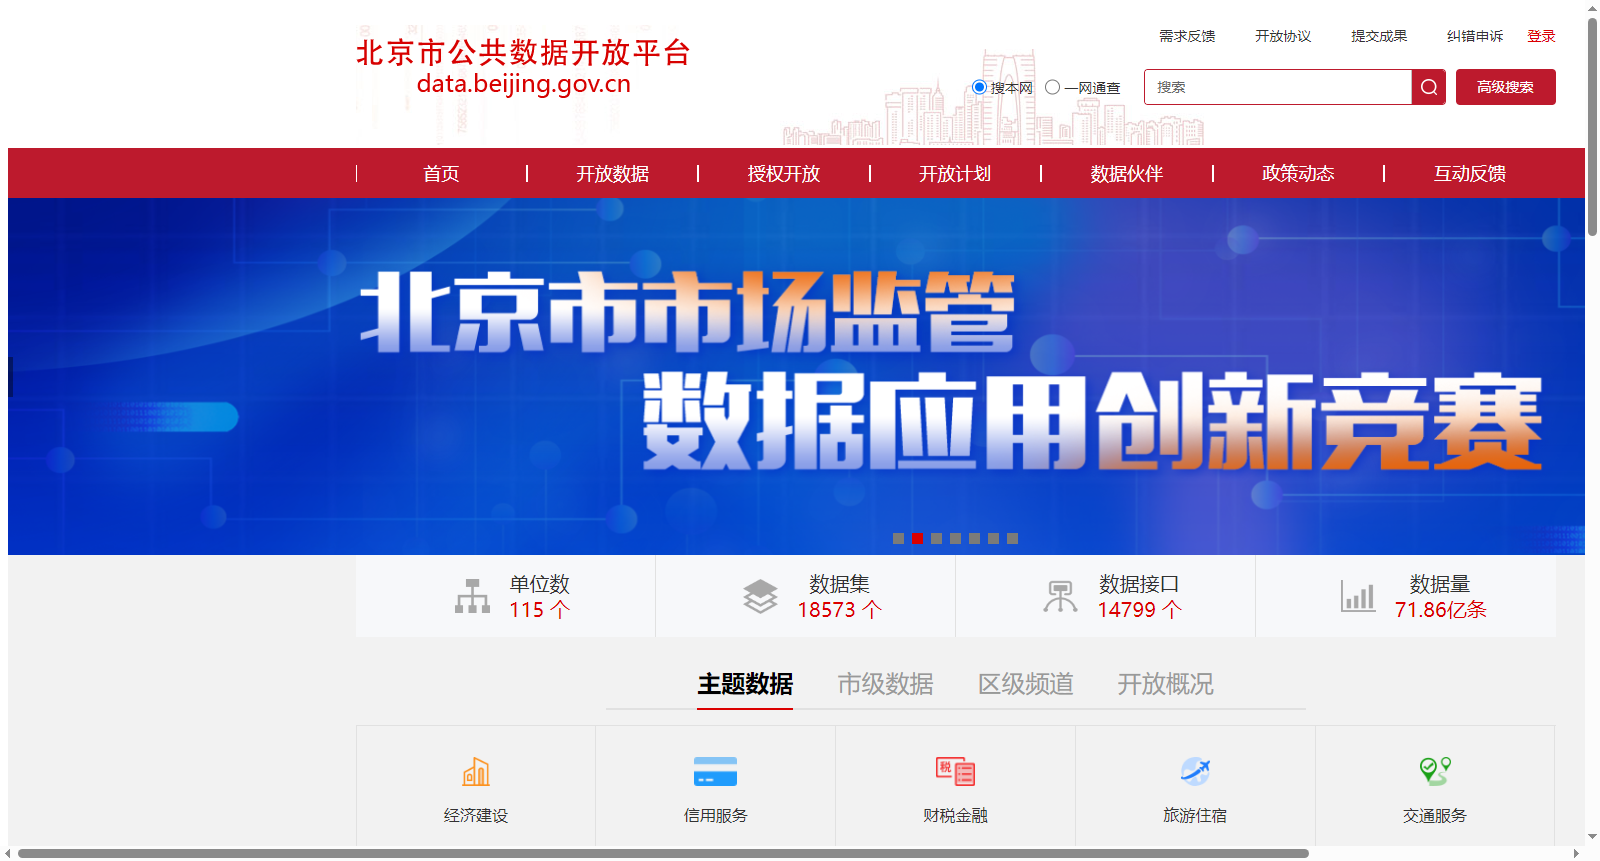Click the 14799 个 interface count value
This screenshot has width=1600, height=861.
click(1139, 610)
